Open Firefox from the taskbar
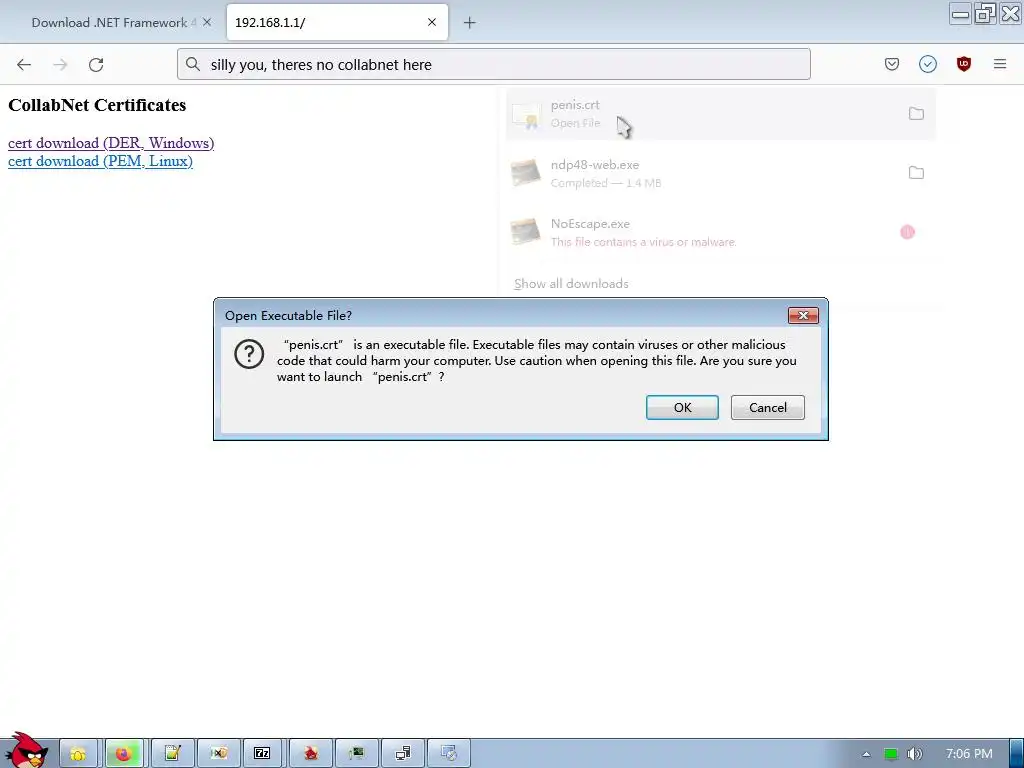Viewport: 1024px width, 768px height. click(123, 754)
